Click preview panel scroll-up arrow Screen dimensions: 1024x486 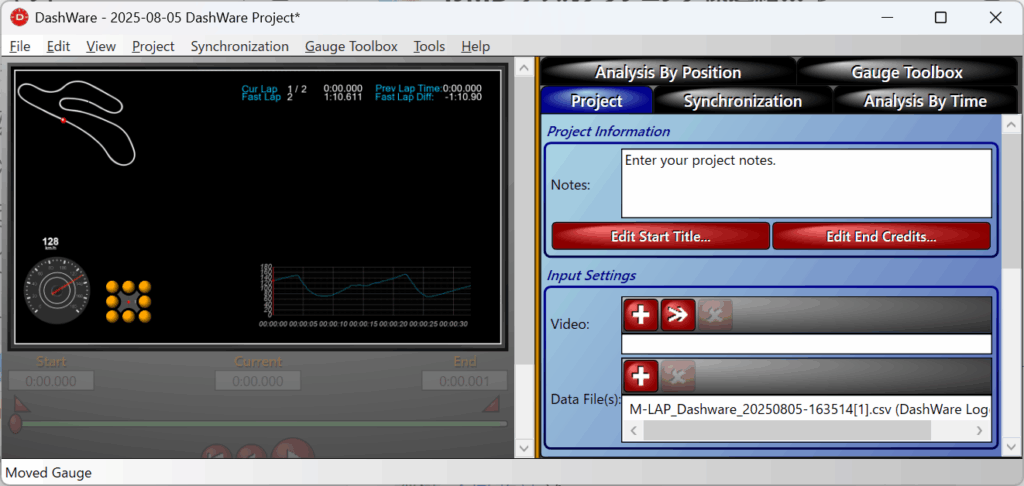tap(524, 68)
